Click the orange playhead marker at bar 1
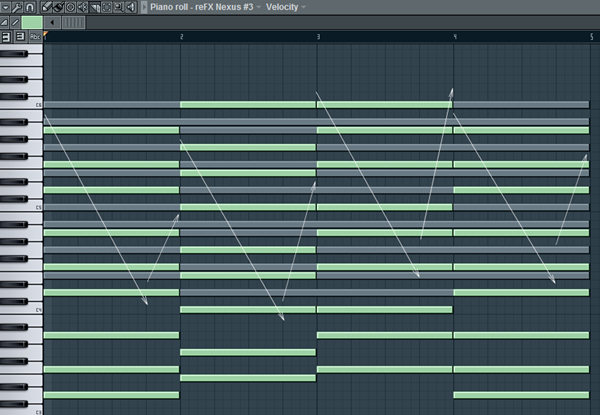Viewport: 600px width, 415px height. tap(46, 34)
